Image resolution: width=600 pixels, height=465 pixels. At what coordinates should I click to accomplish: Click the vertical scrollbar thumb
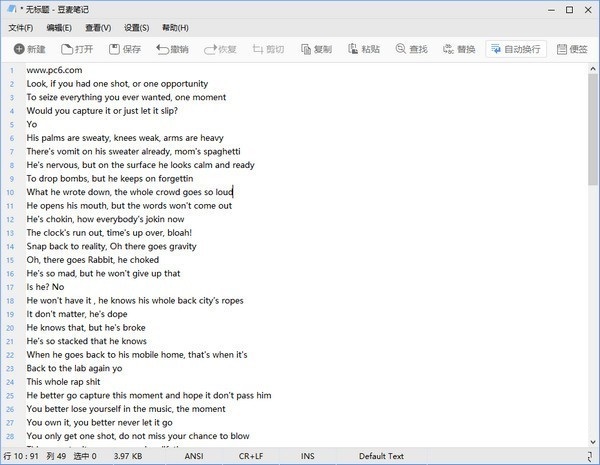593,129
